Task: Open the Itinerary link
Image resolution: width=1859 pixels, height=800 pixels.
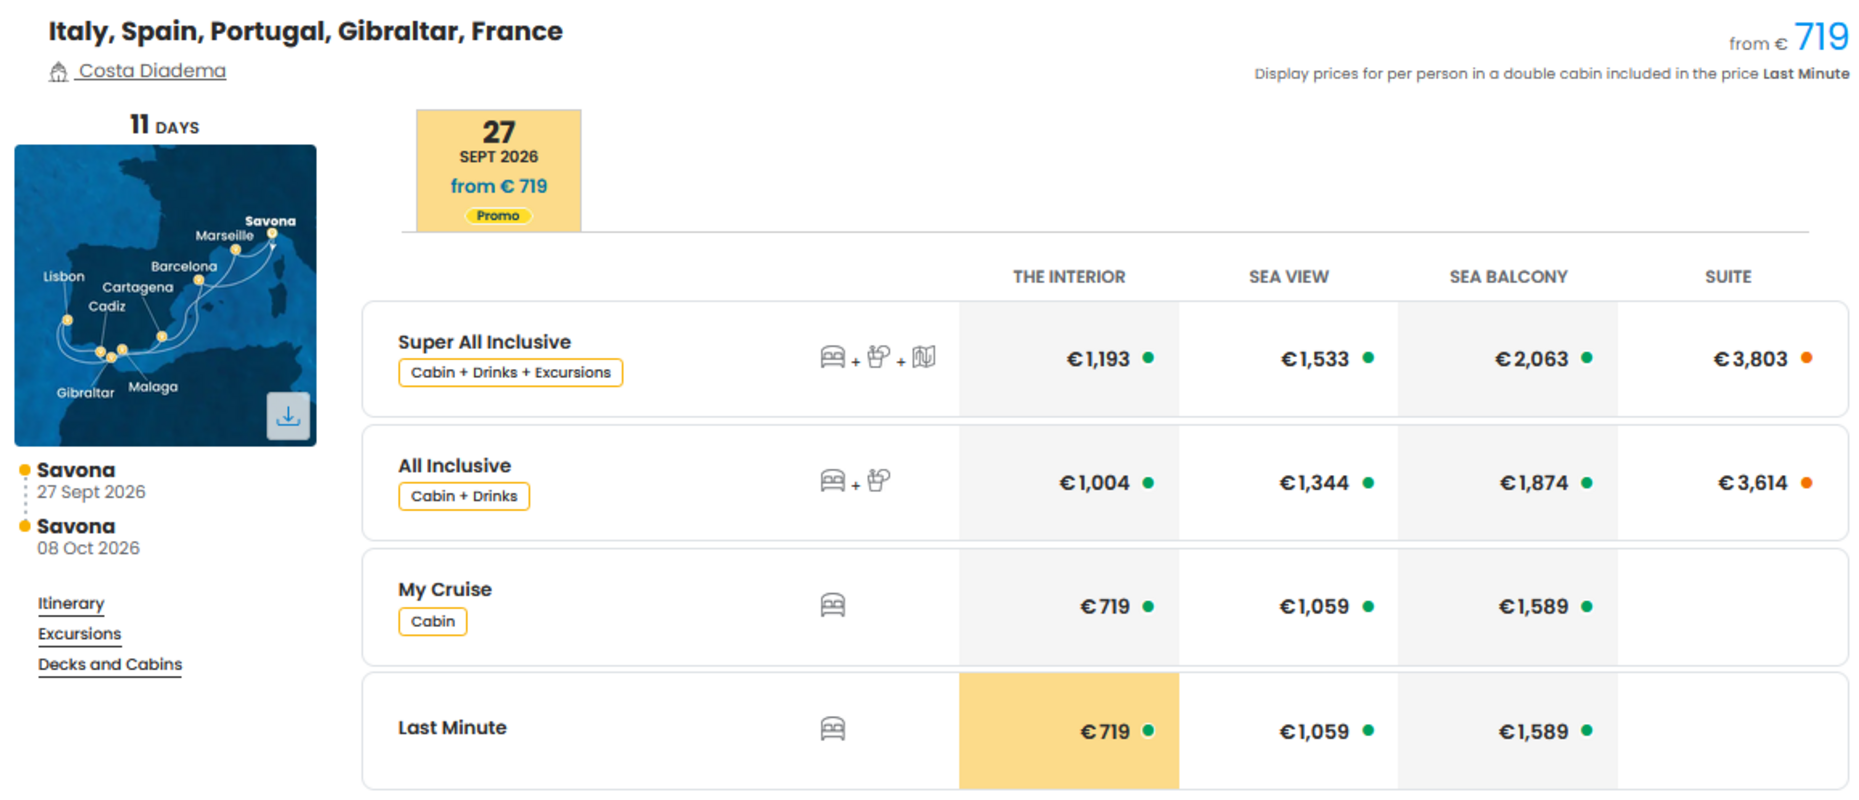Action: point(71,603)
